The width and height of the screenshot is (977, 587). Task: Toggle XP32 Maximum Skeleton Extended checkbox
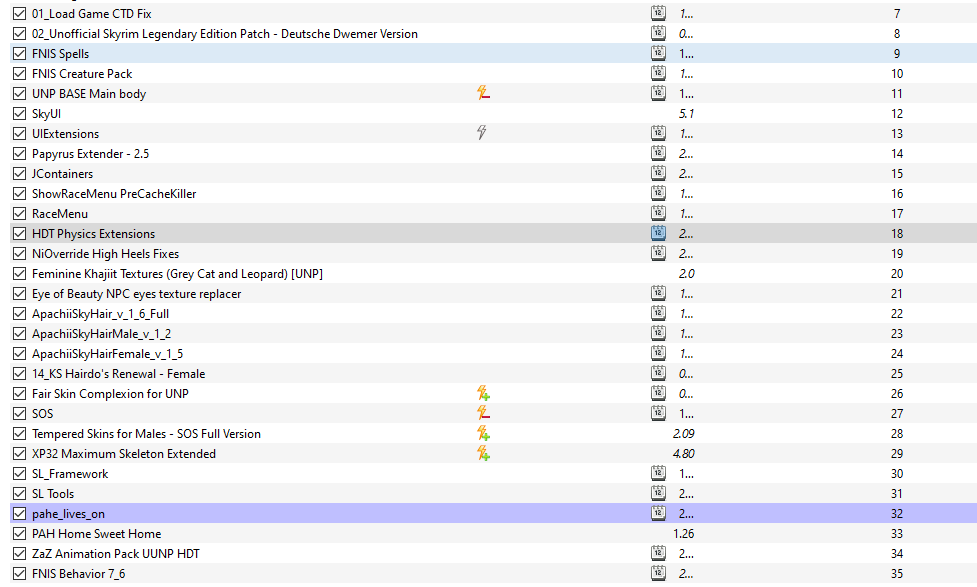[19, 453]
